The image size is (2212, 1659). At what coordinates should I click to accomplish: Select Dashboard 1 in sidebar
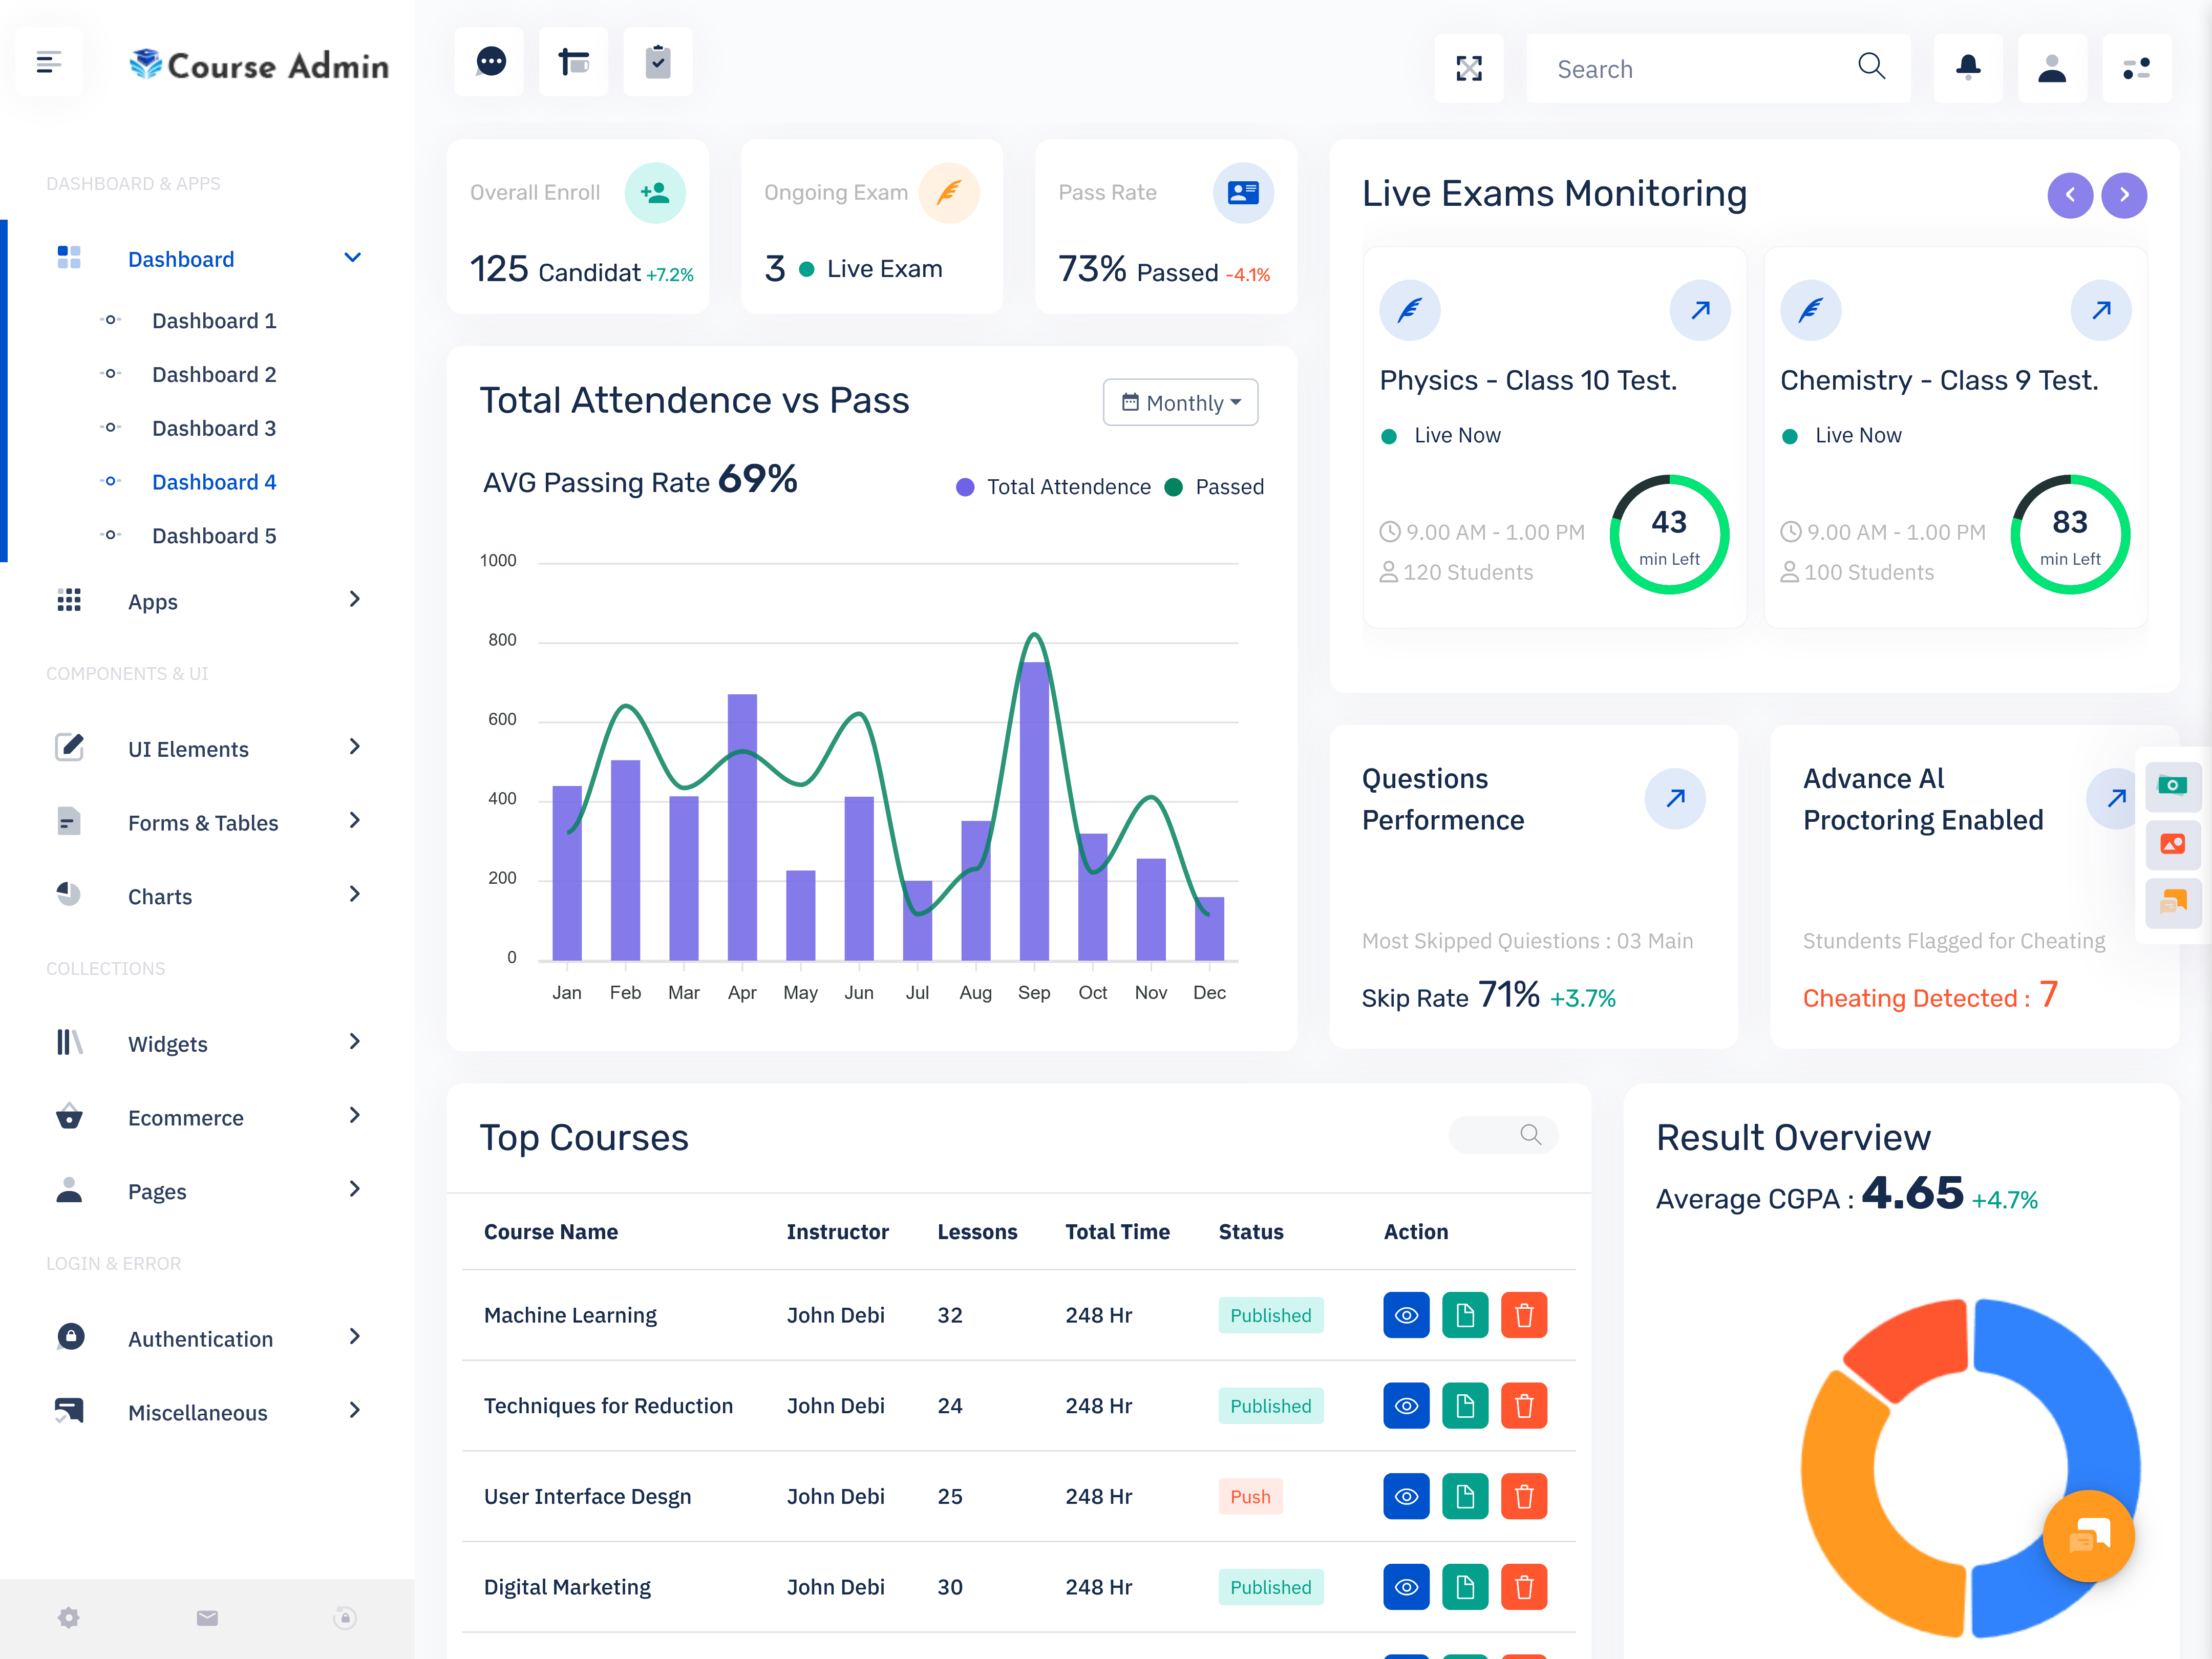pos(214,320)
